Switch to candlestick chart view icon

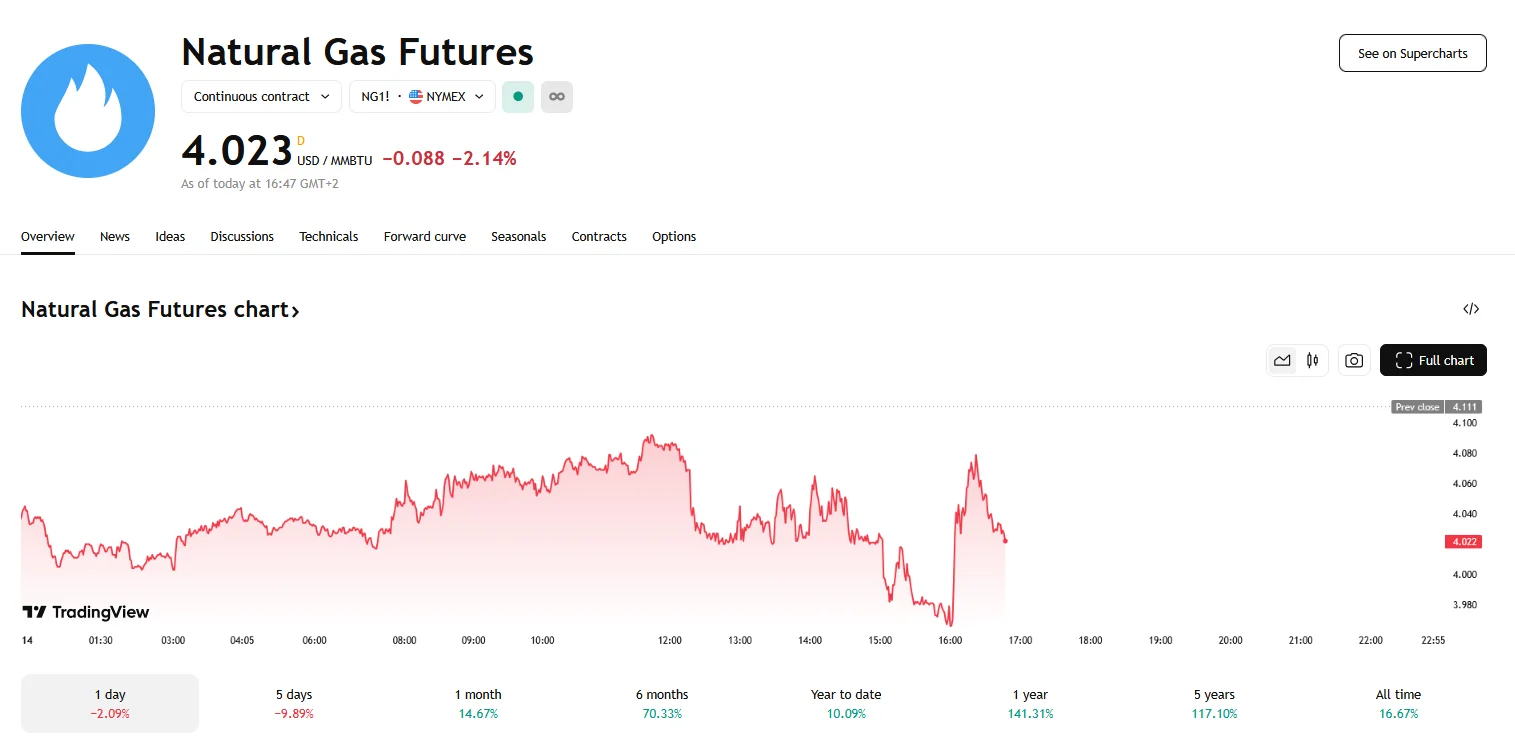pyautogui.click(x=1312, y=361)
